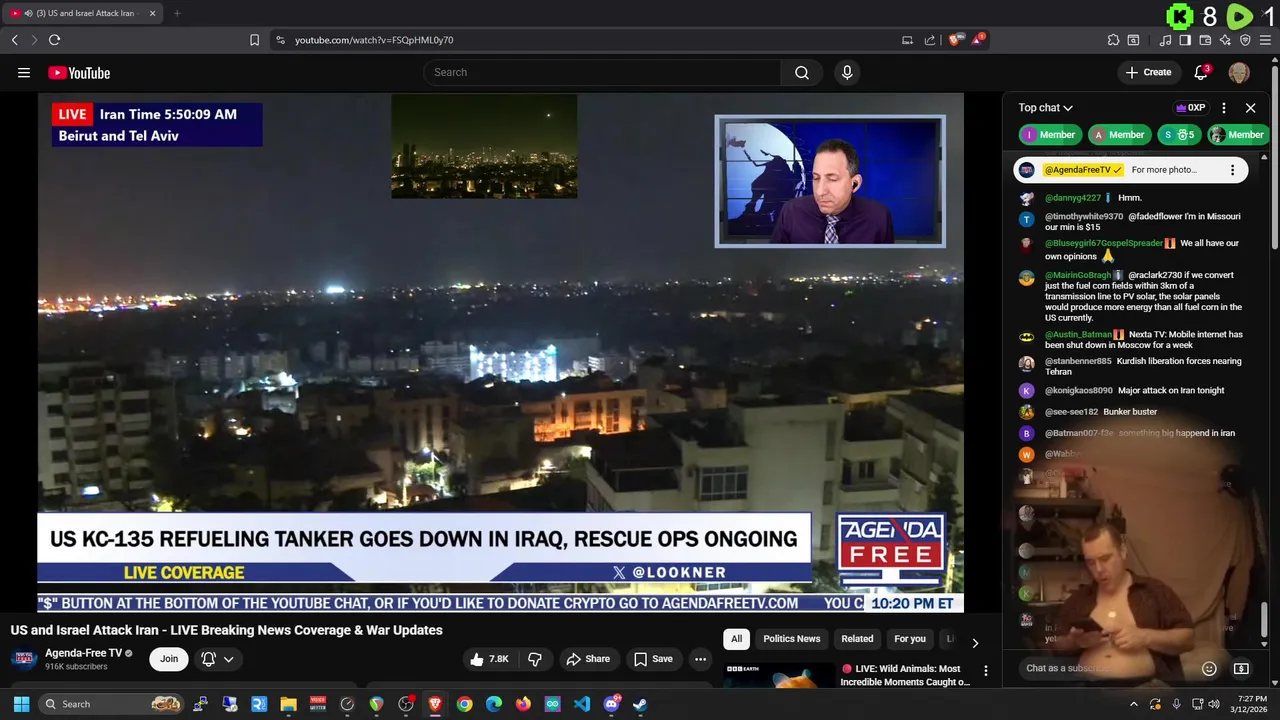Go back in browser history
This screenshot has width=1280, height=720.
click(14, 40)
